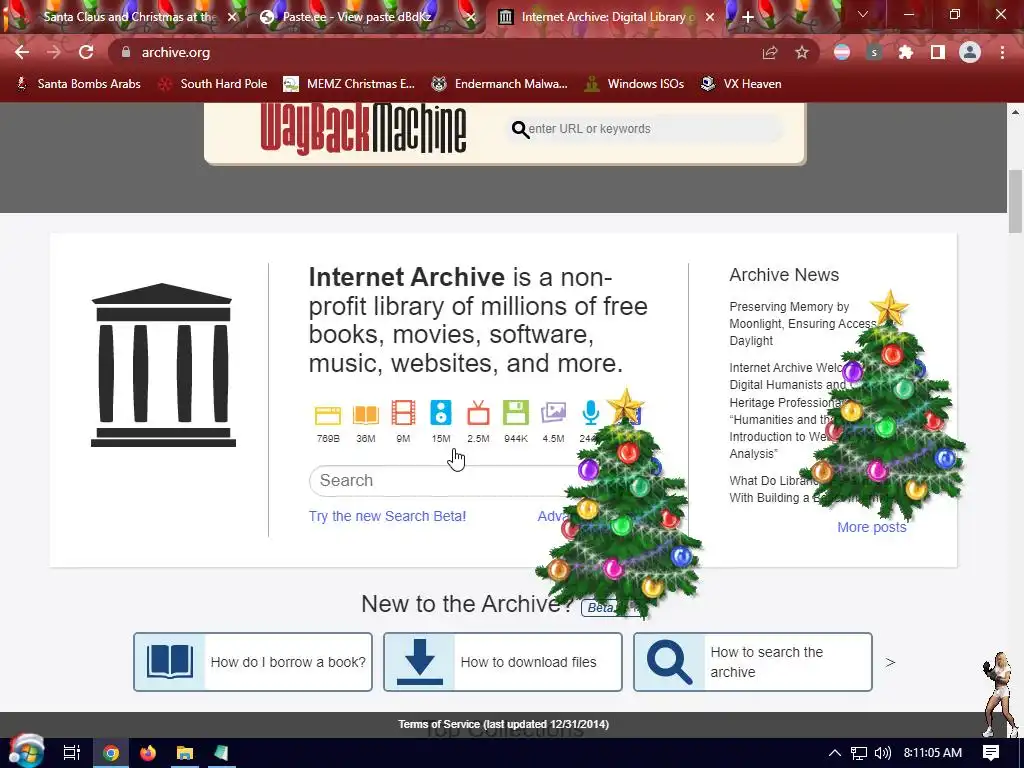Share this page icon in address bar

tap(770, 53)
